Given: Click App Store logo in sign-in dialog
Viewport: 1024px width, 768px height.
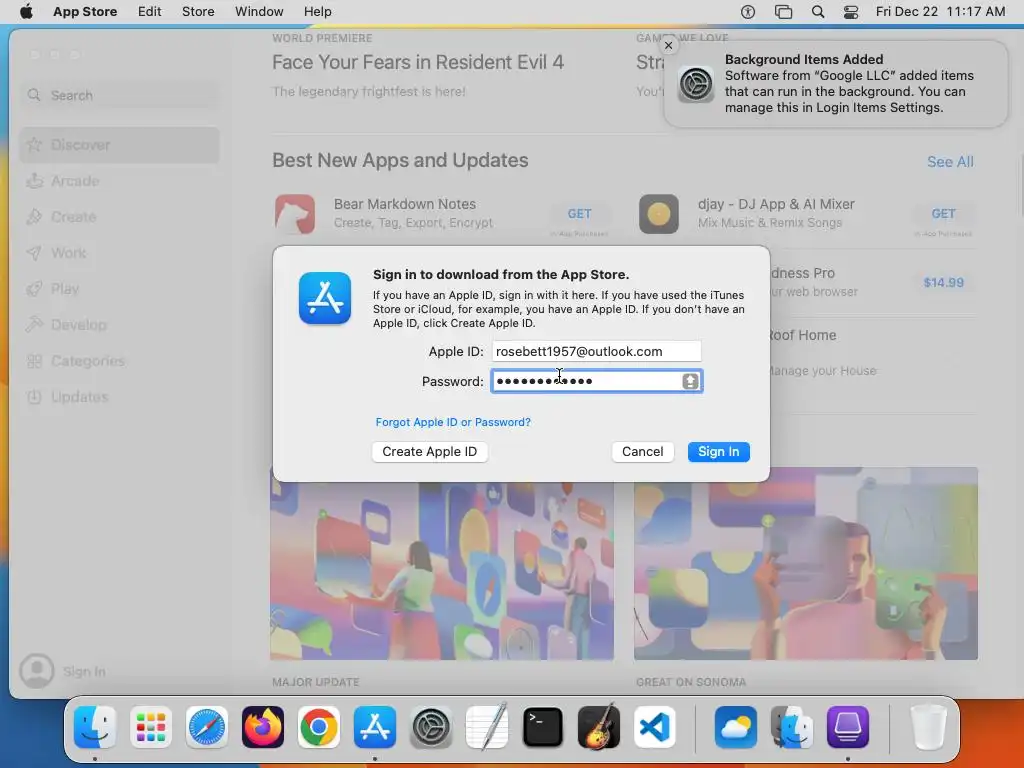Looking at the screenshot, I should pyautogui.click(x=325, y=298).
